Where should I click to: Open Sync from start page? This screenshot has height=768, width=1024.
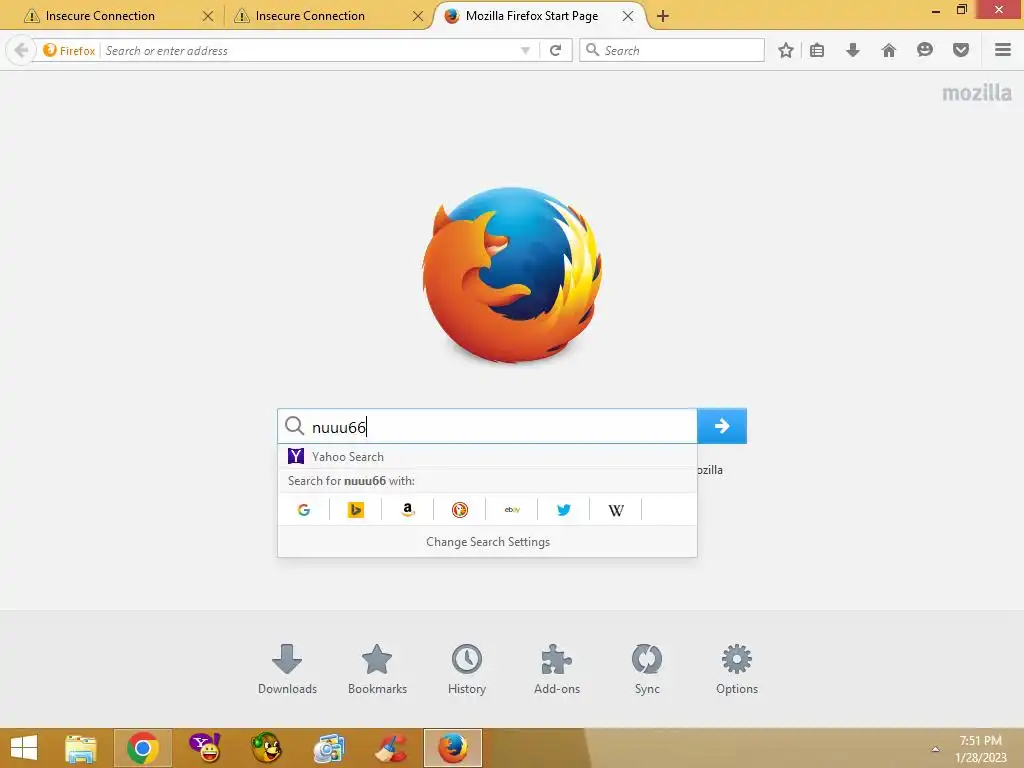[x=647, y=669]
